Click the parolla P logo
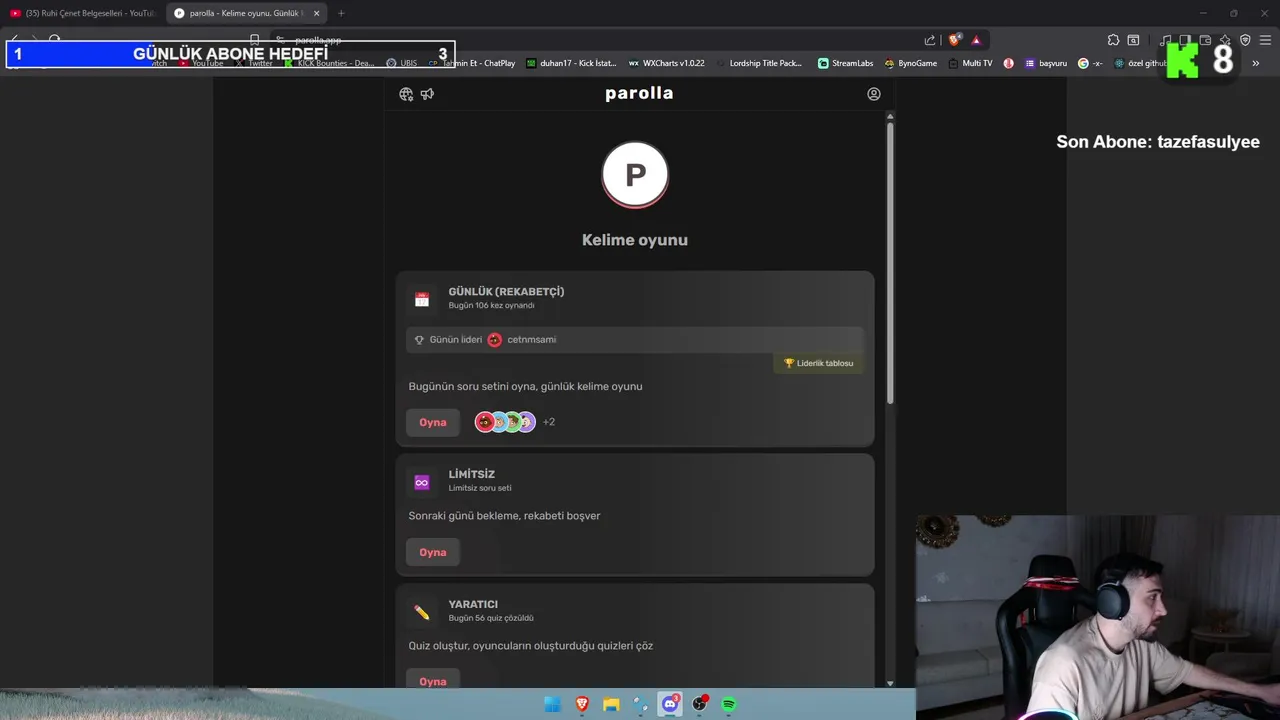The image size is (1280, 720). 635,175
